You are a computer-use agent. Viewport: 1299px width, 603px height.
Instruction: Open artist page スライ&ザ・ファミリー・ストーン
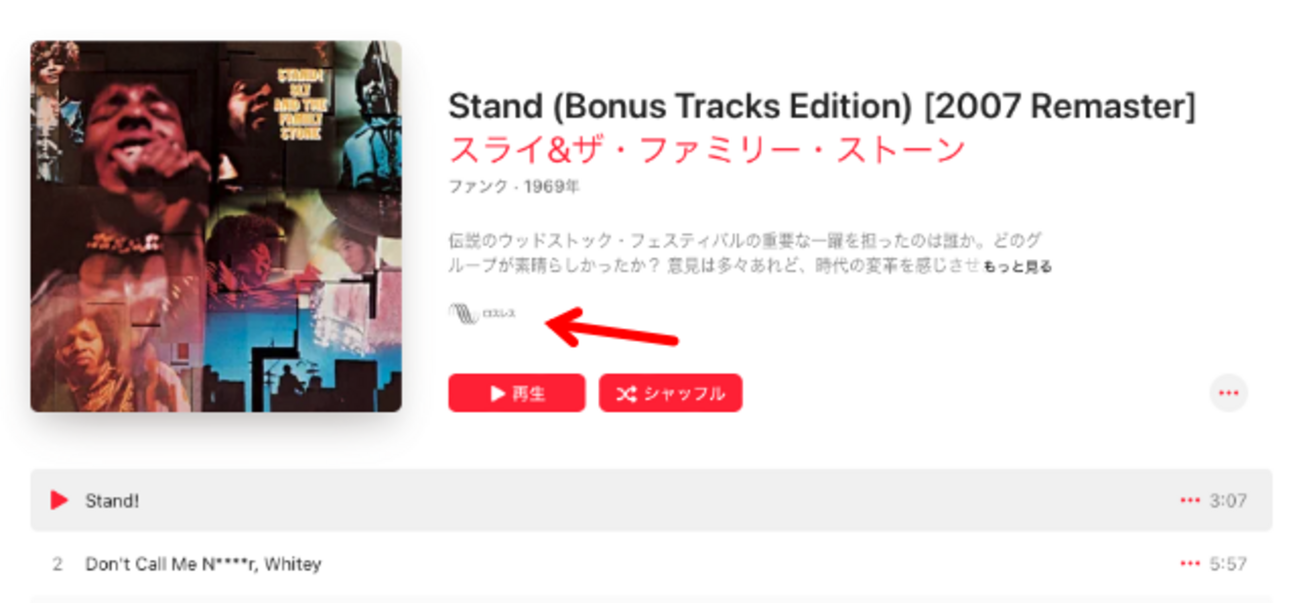pyautogui.click(x=707, y=150)
